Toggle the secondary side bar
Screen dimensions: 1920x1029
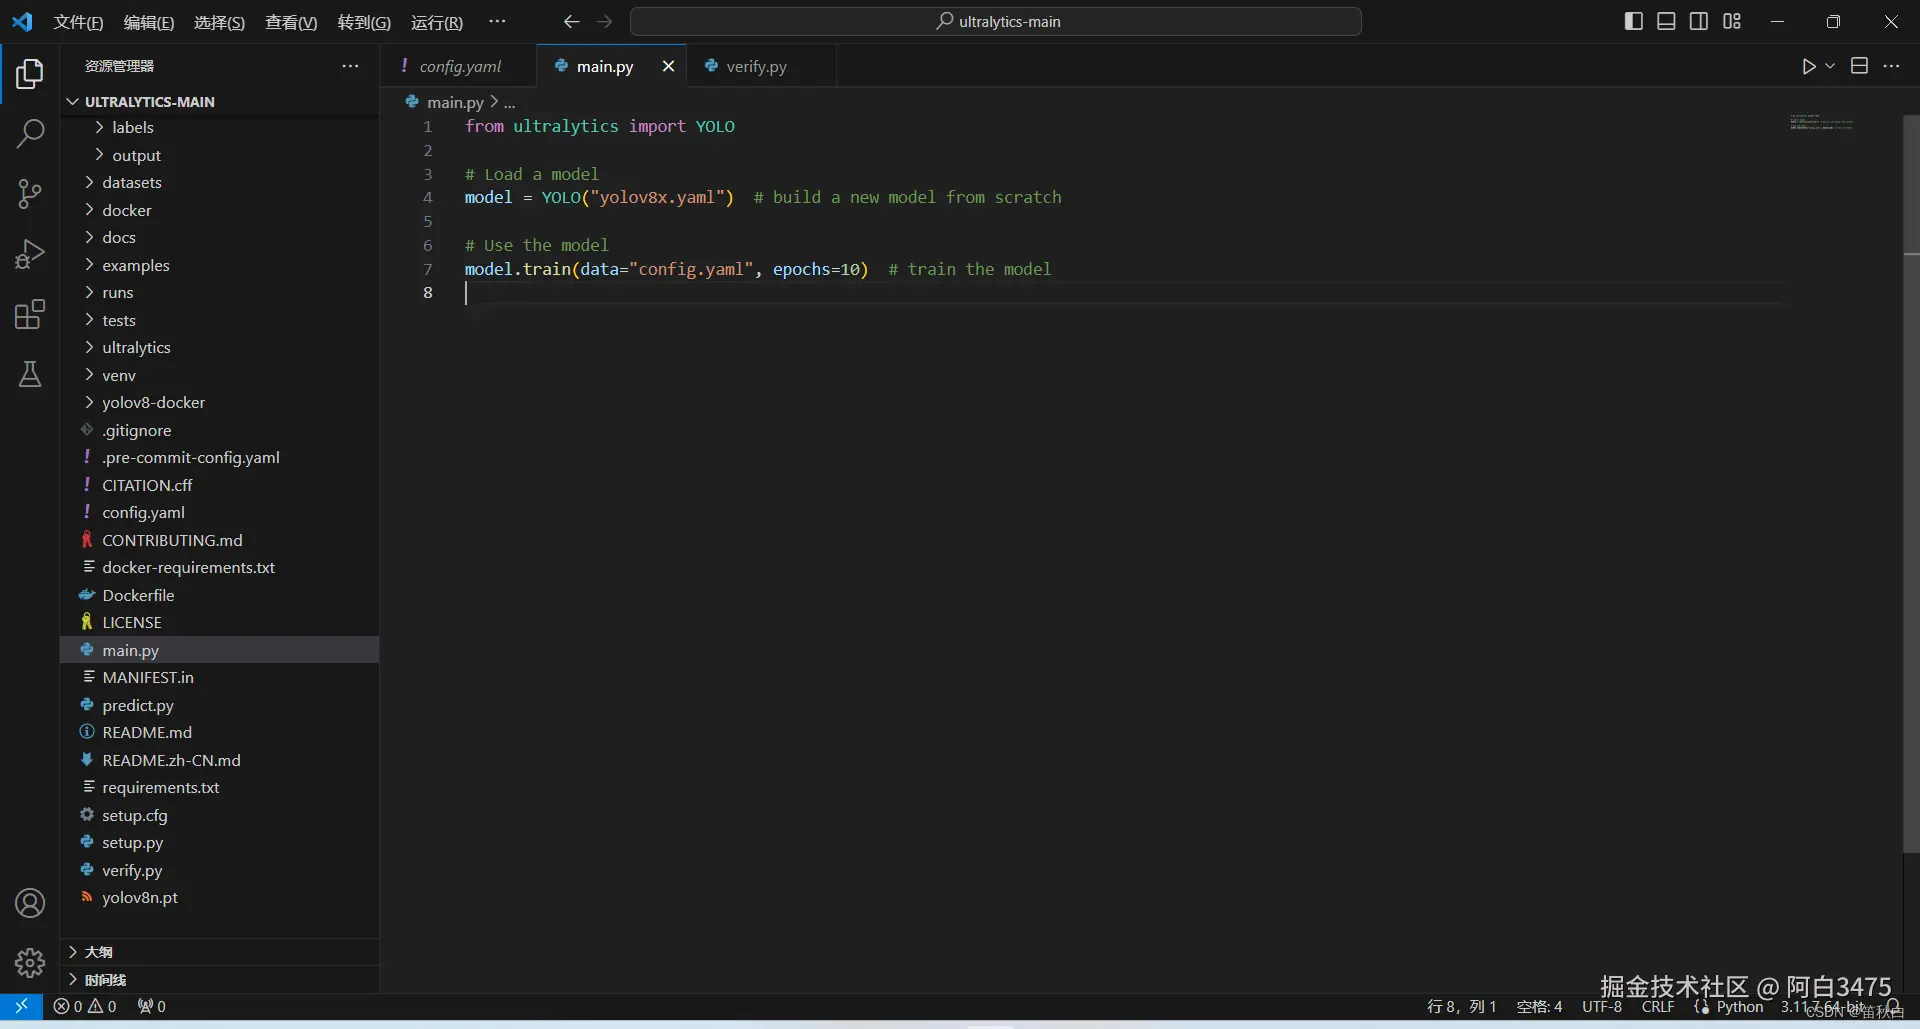(1699, 21)
